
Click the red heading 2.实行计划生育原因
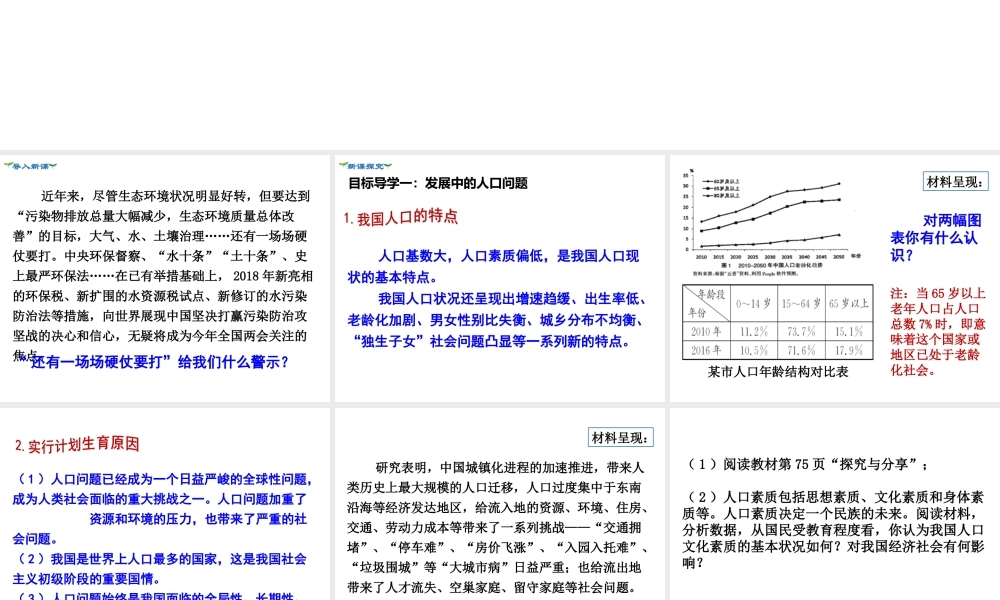(77, 444)
